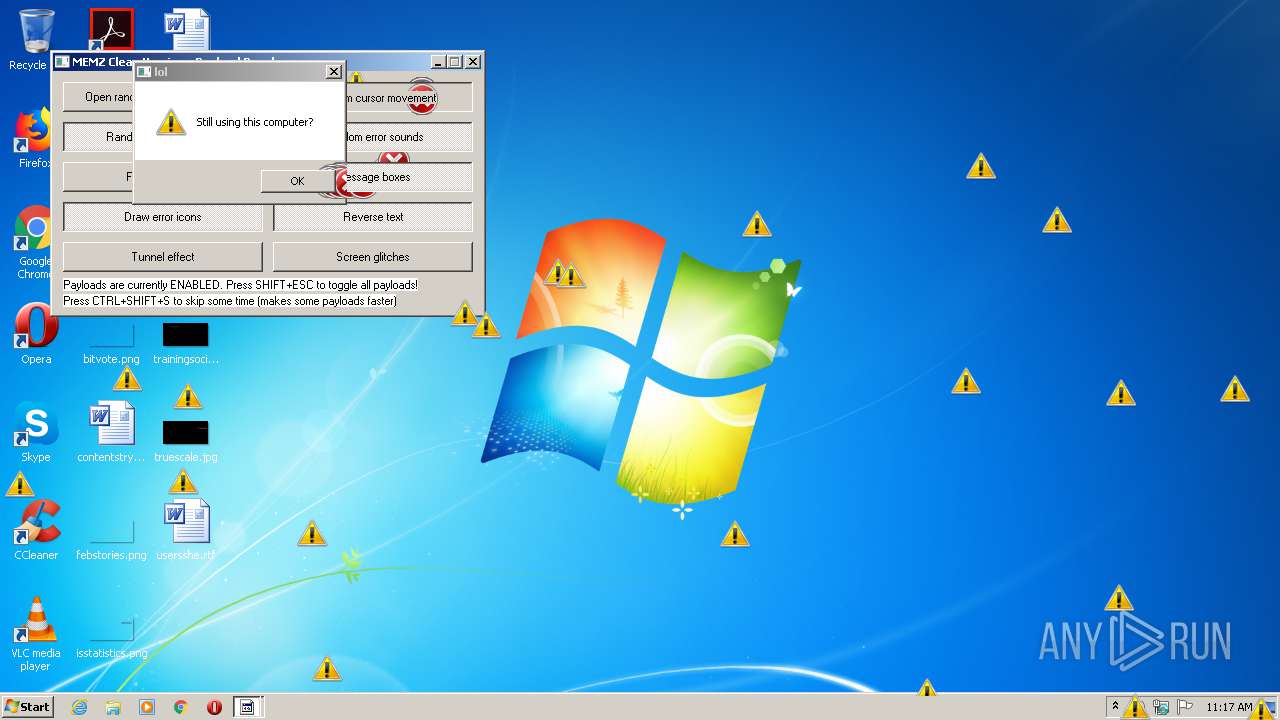Toggle the Open random payload button
This screenshot has width=1280, height=720.
[98, 97]
